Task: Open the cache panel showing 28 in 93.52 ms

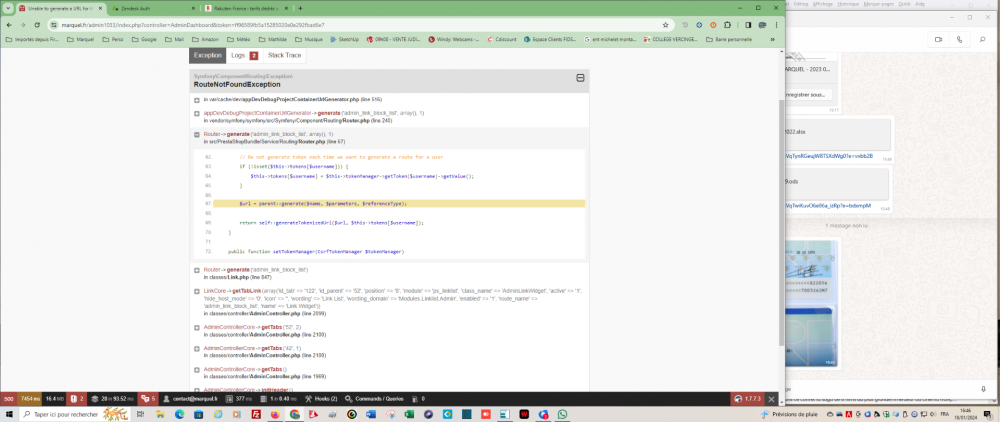Action: [x=112, y=399]
